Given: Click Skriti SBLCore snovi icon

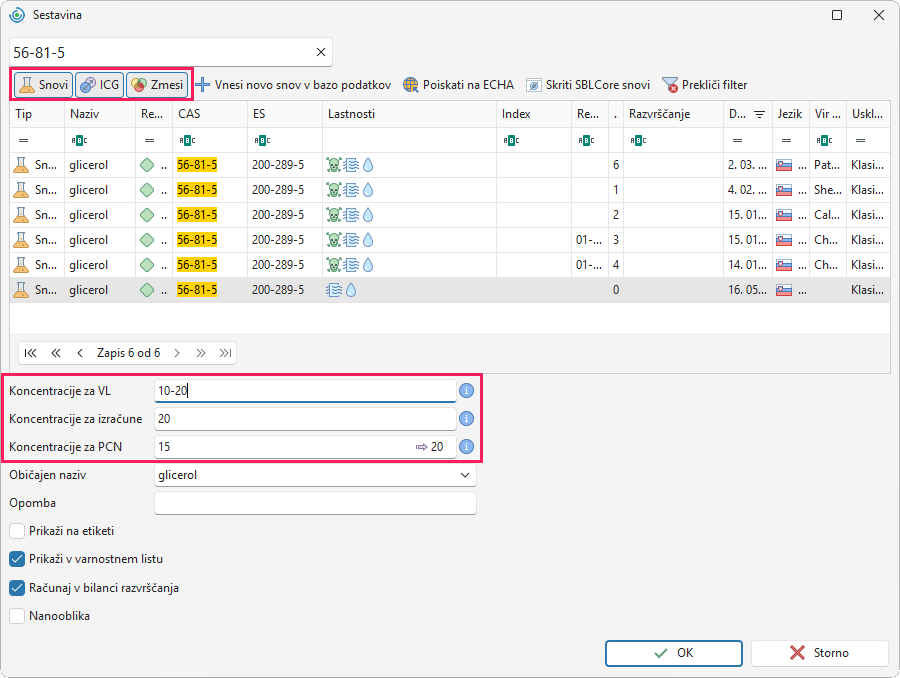Looking at the screenshot, I should point(533,85).
